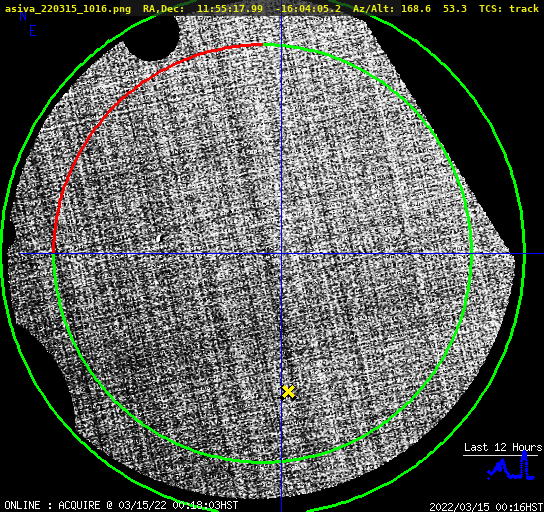Click the crosshair center intersection
544x512 pixels.
click(281, 254)
